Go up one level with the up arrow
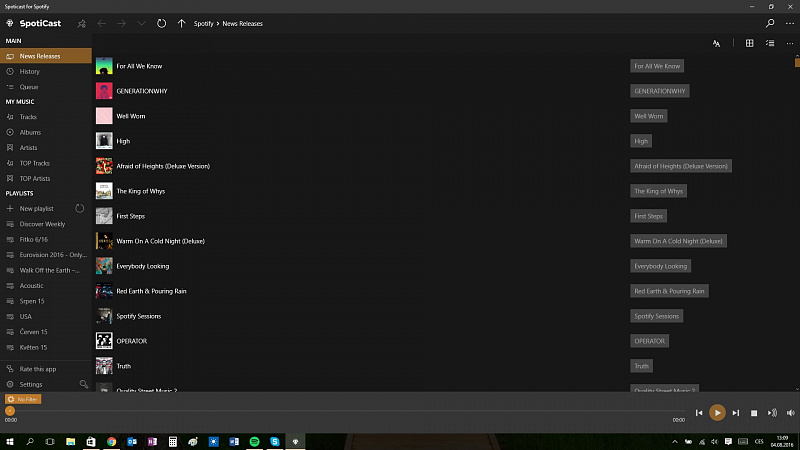This screenshot has height=450, width=800. point(181,23)
